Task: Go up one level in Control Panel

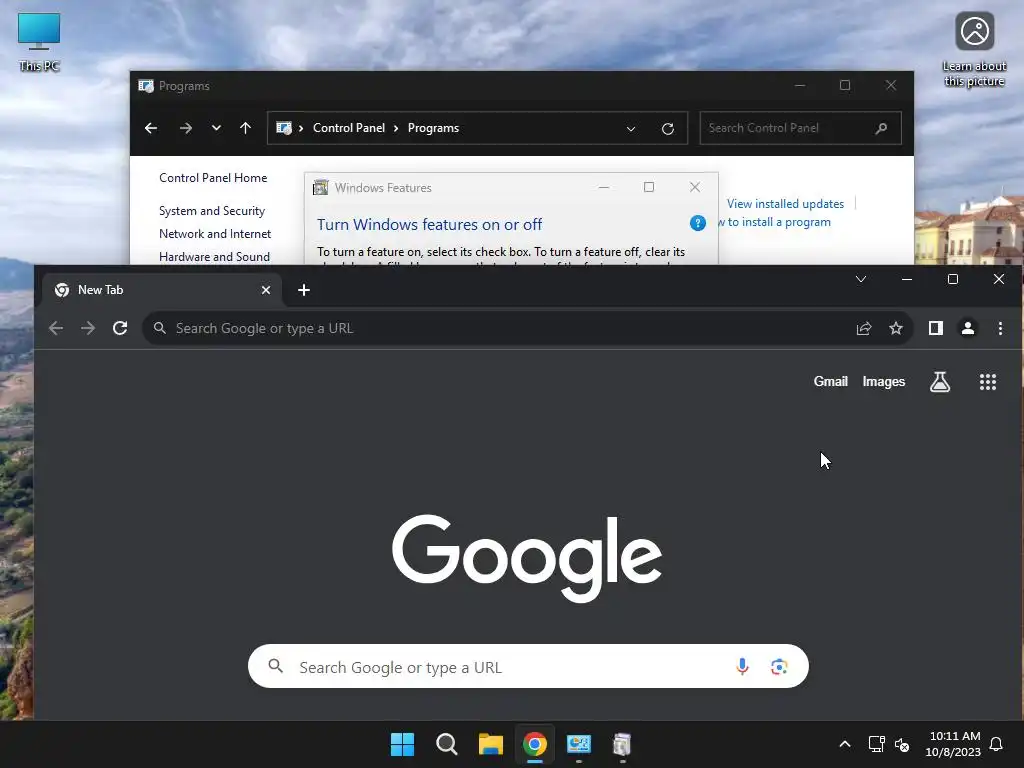Action: pyautogui.click(x=246, y=128)
